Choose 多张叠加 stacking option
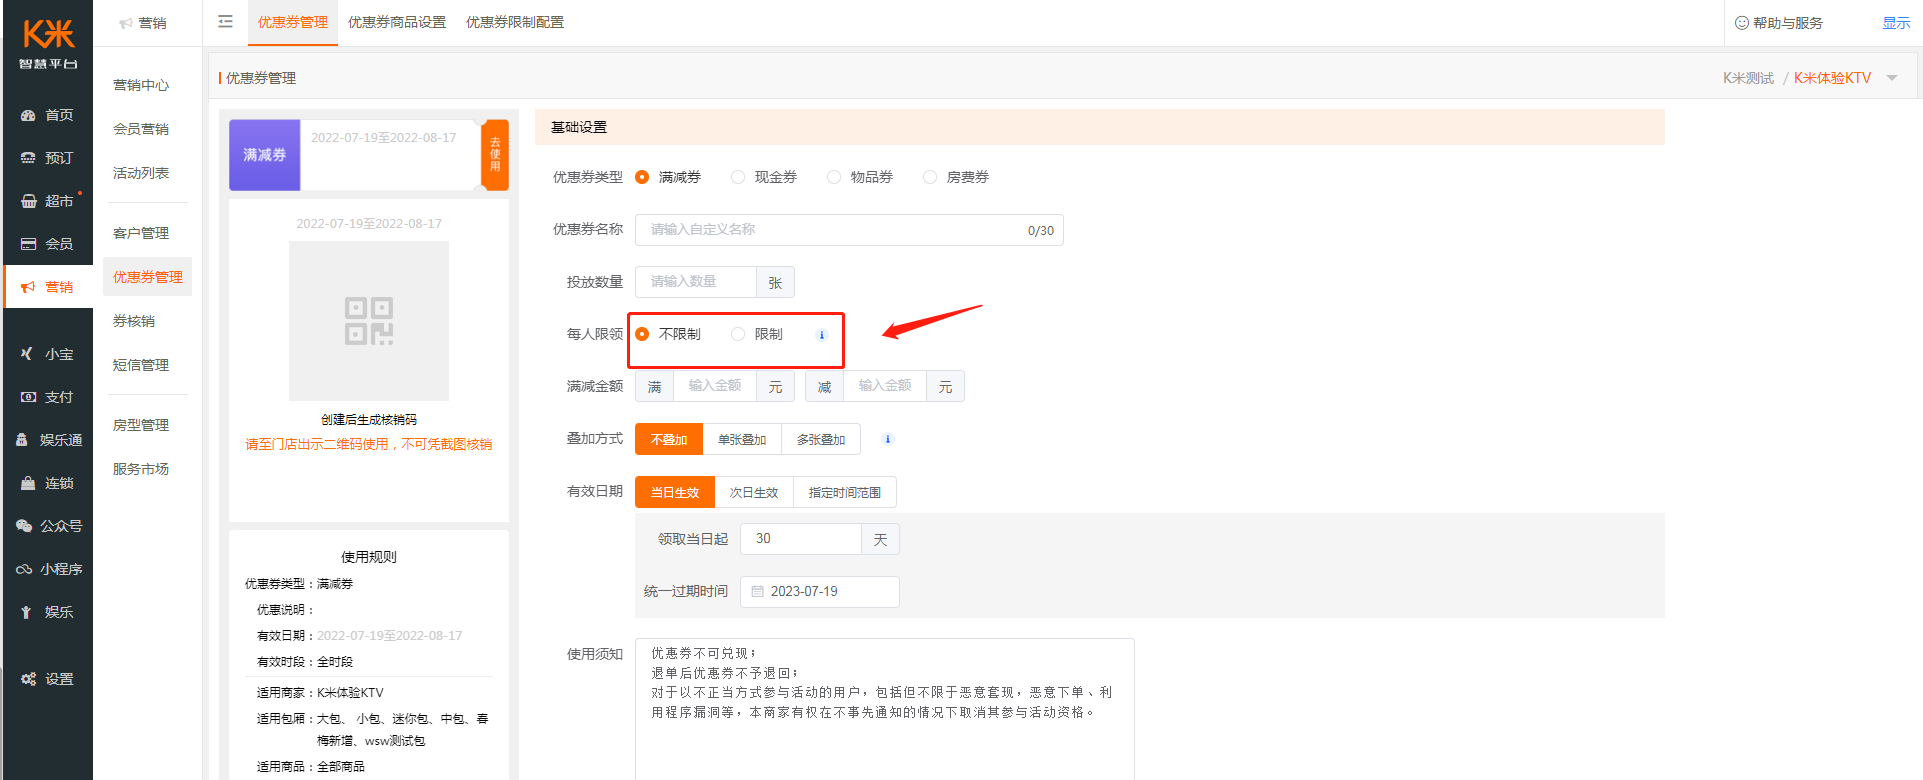 [821, 439]
